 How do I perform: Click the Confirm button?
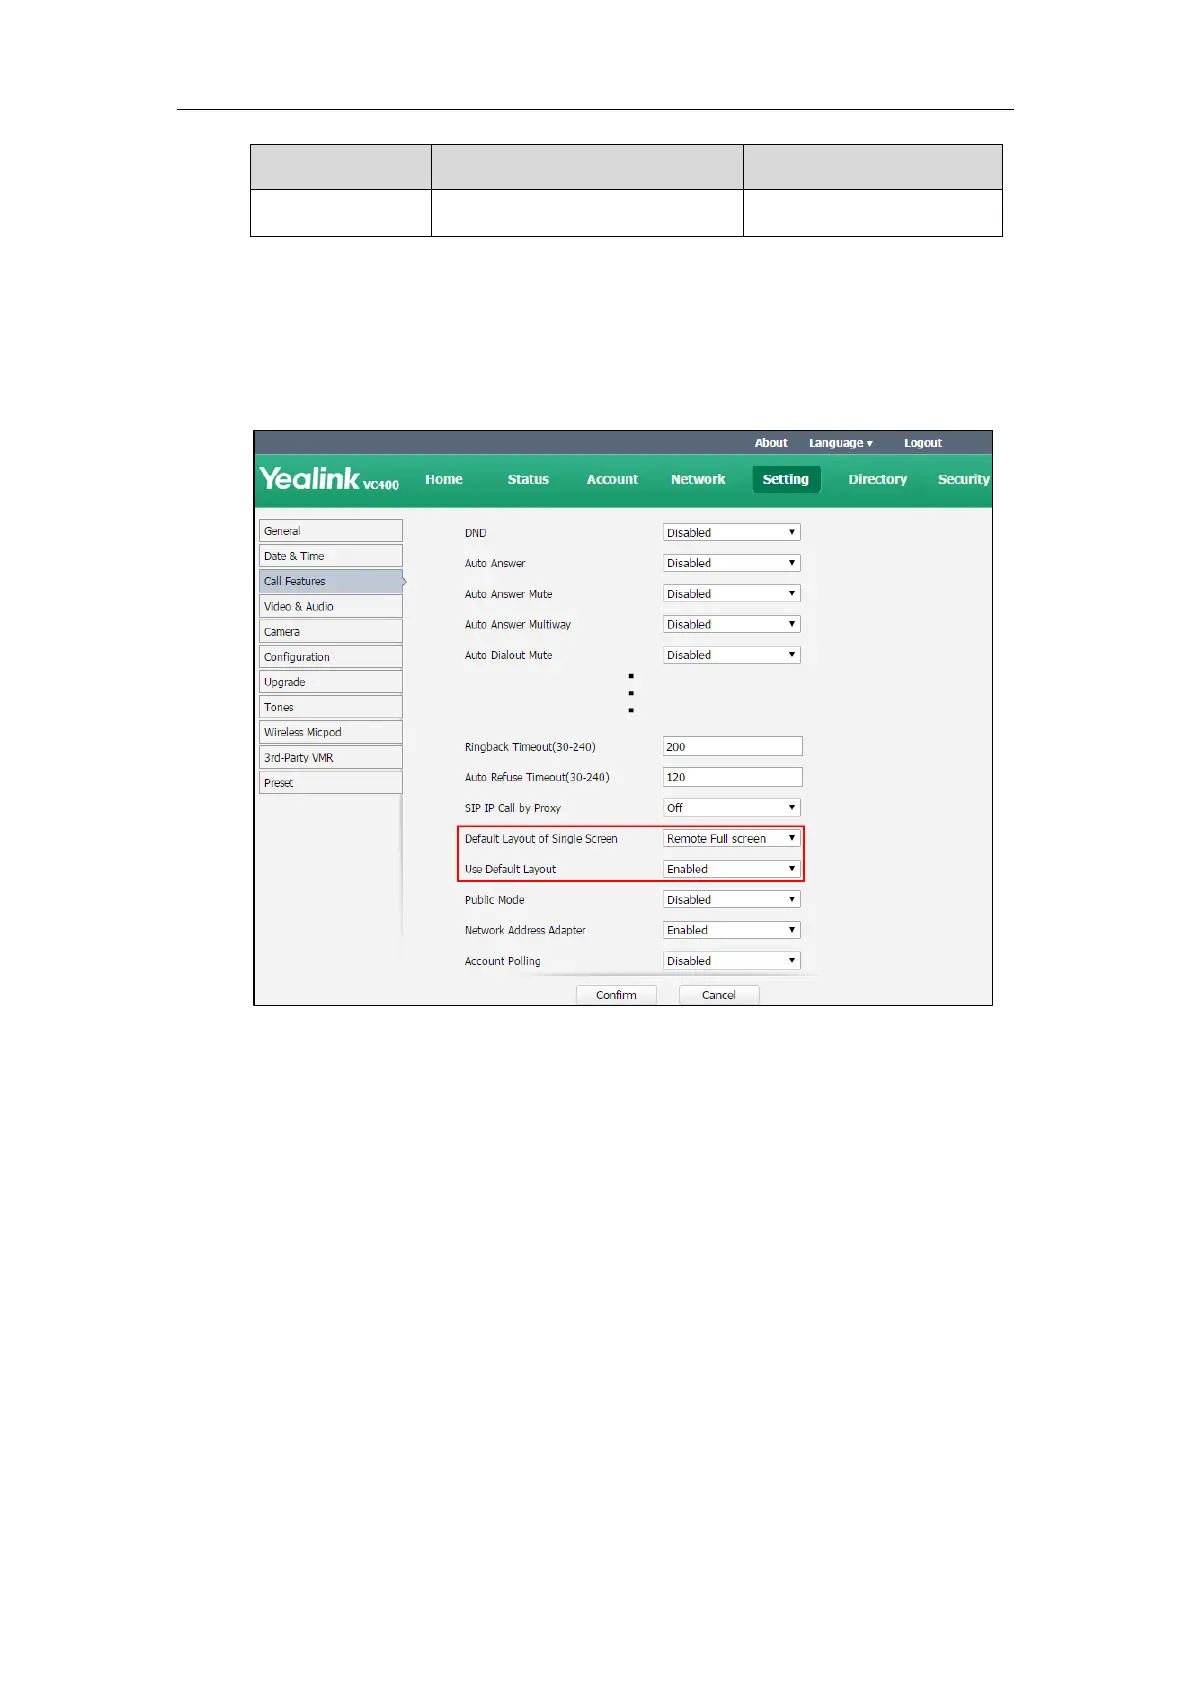pos(616,995)
